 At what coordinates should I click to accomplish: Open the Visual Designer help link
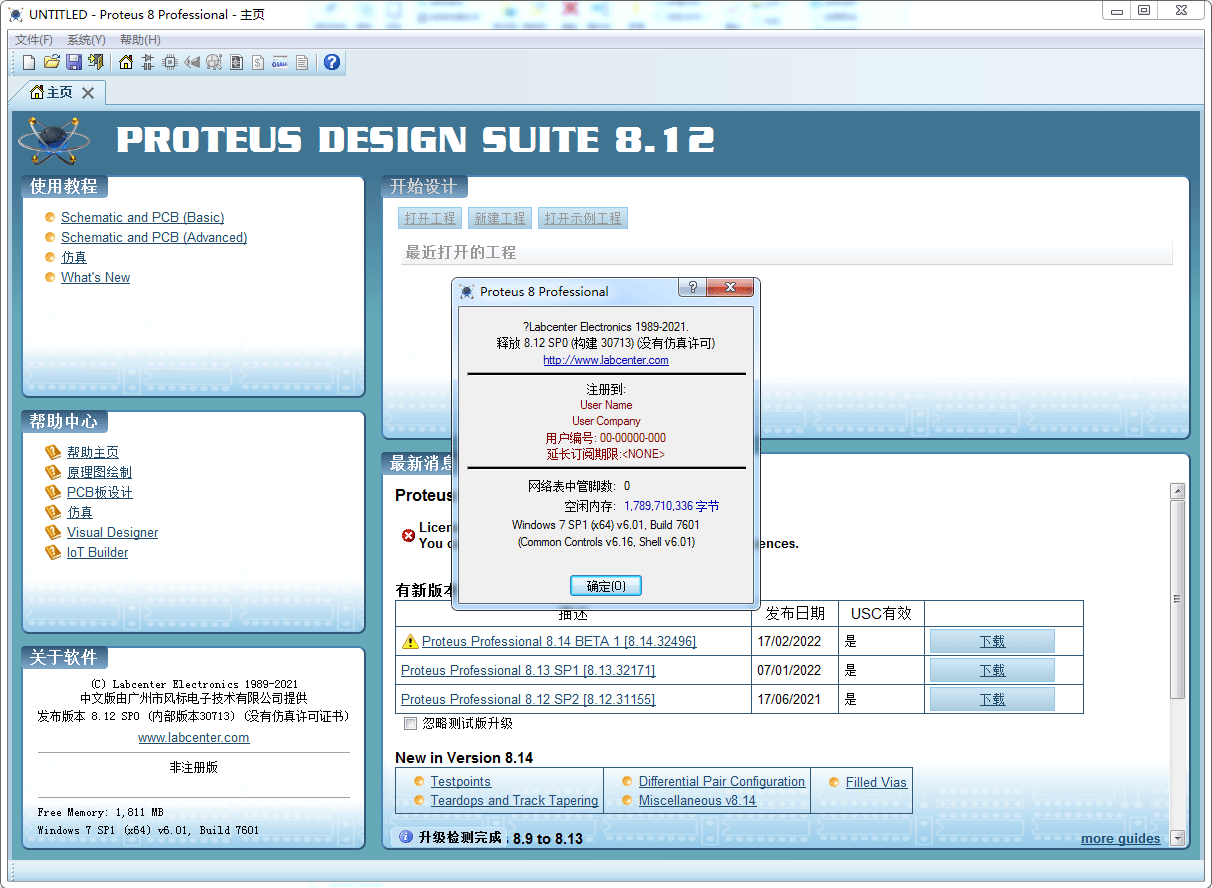[112, 532]
